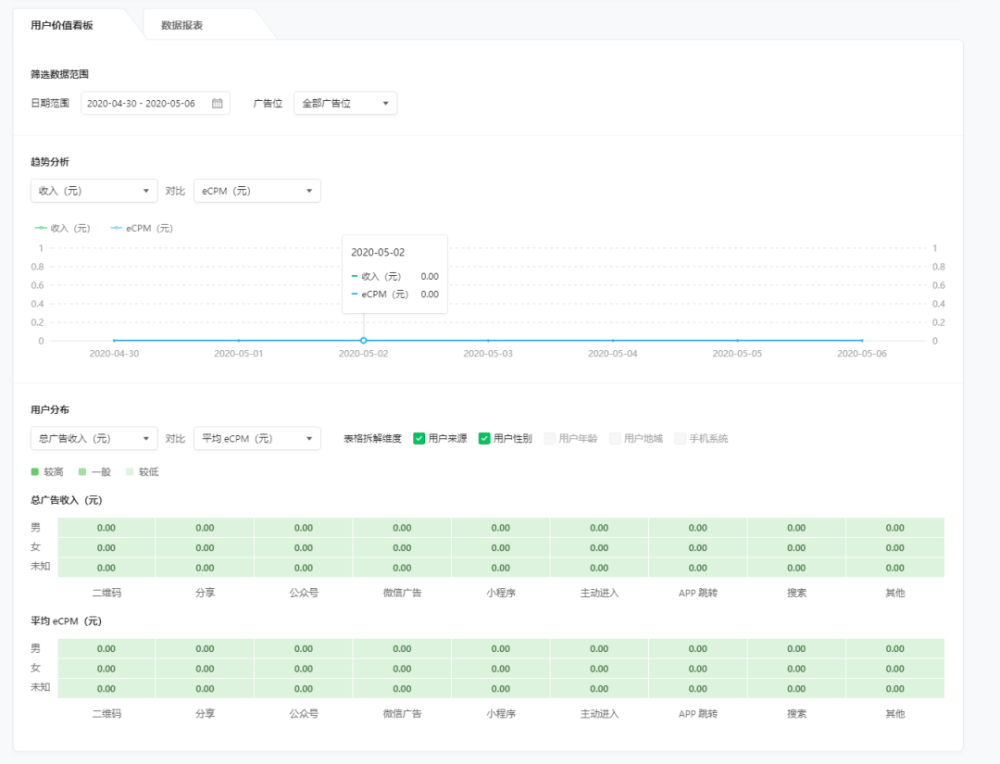Enable the 用户年龄 checkbox
The width and height of the screenshot is (1000, 764).
[x=550, y=438]
